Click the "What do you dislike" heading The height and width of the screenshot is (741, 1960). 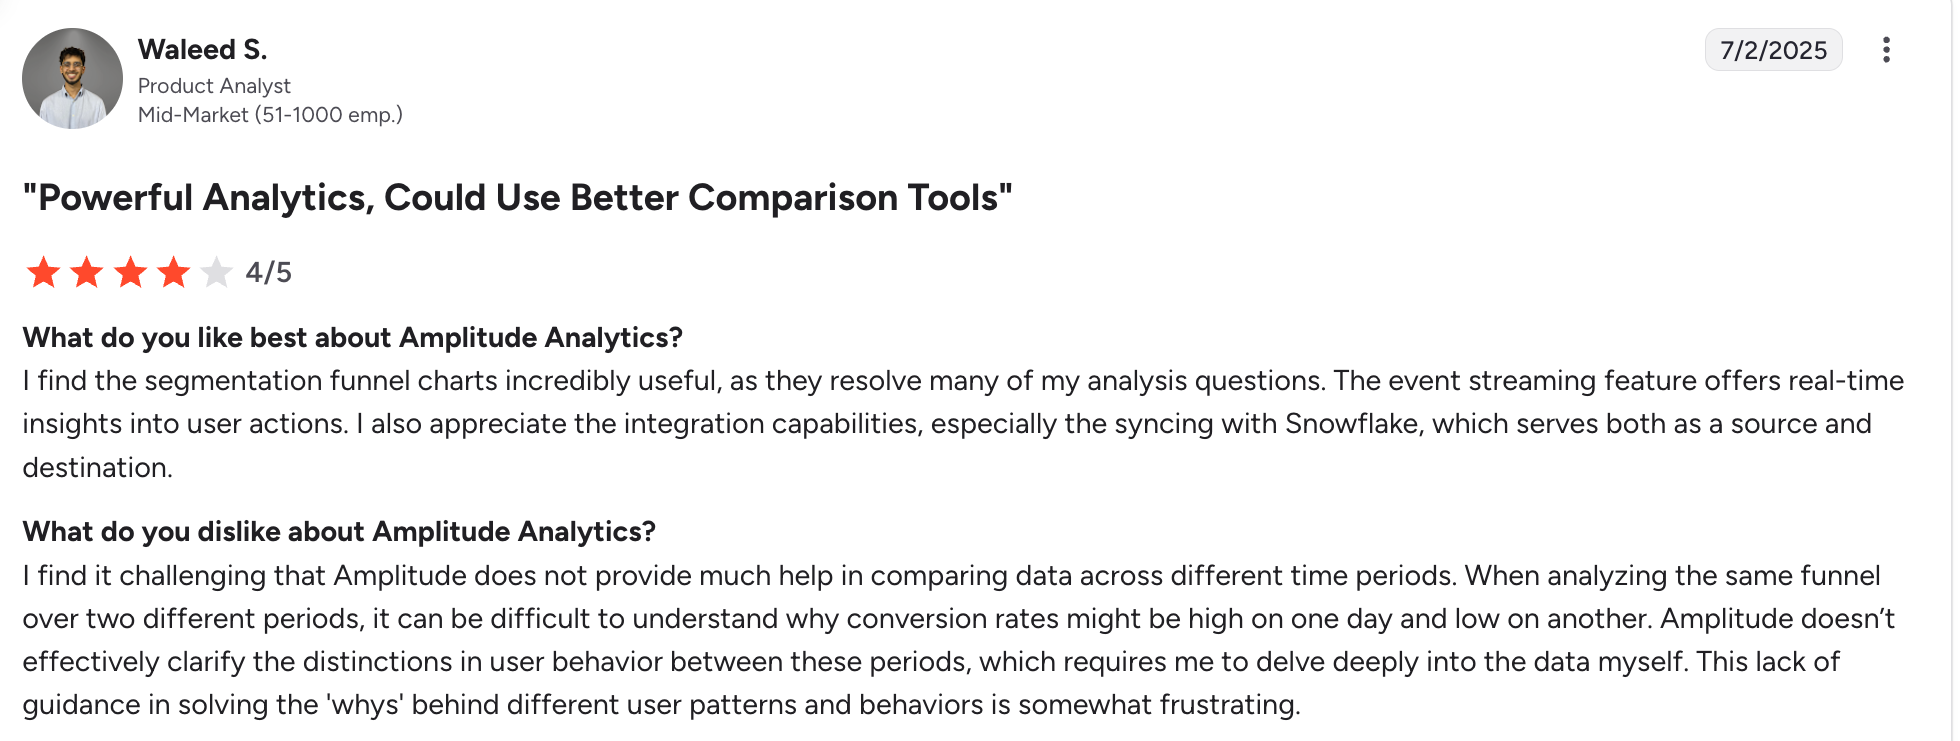pyautogui.click(x=339, y=532)
